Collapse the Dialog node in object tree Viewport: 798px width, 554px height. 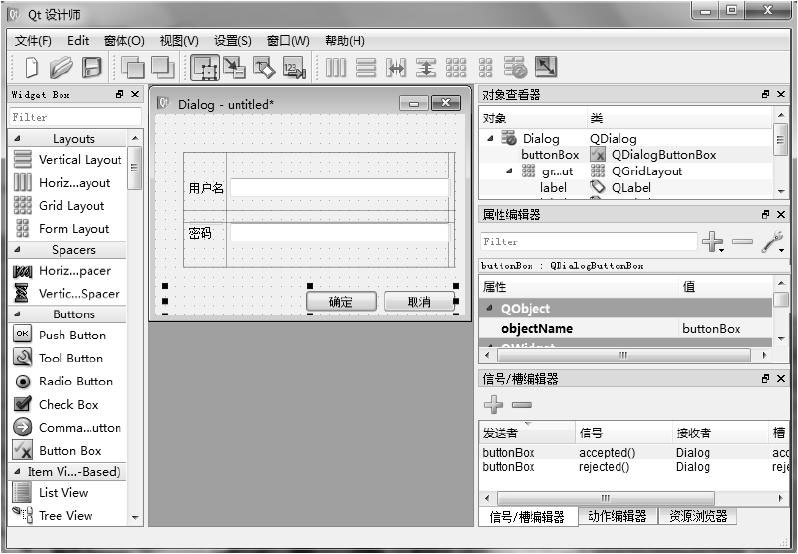tap(490, 139)
